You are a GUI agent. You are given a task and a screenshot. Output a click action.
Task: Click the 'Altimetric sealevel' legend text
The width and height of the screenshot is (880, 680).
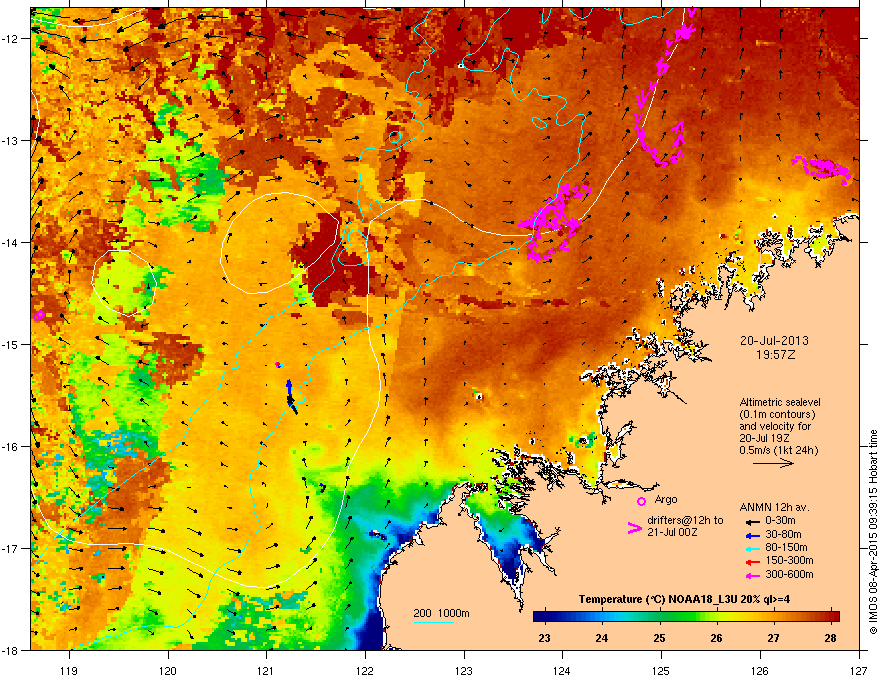(x=780, y=402)
